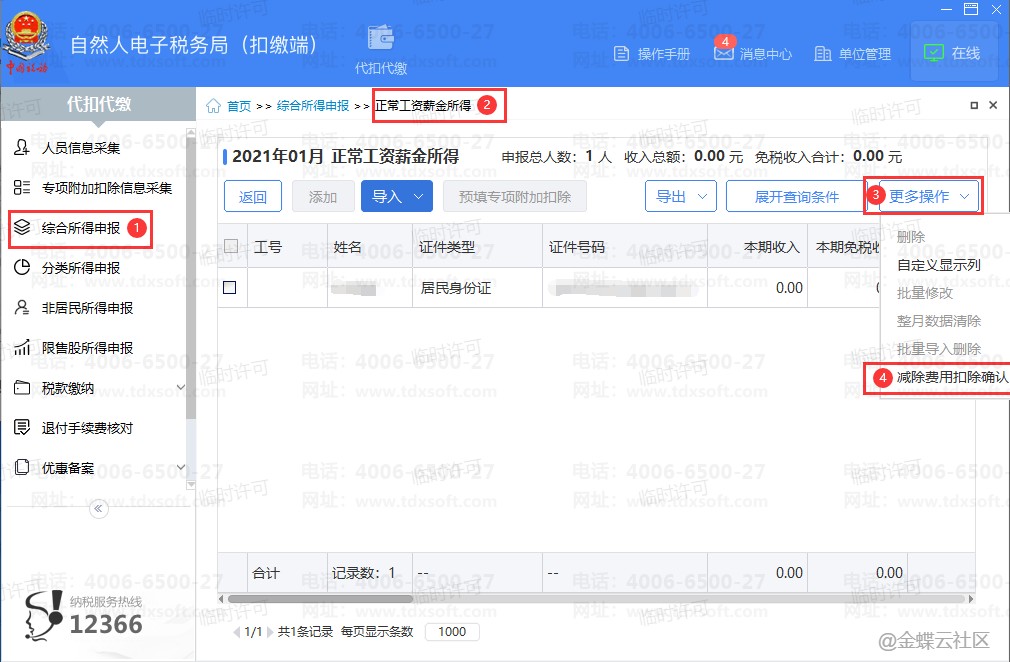The height and width of the screenshot is (662, 1010).
Task: Open 消息中心 envelope icon
Action: (x=724, y=54)
